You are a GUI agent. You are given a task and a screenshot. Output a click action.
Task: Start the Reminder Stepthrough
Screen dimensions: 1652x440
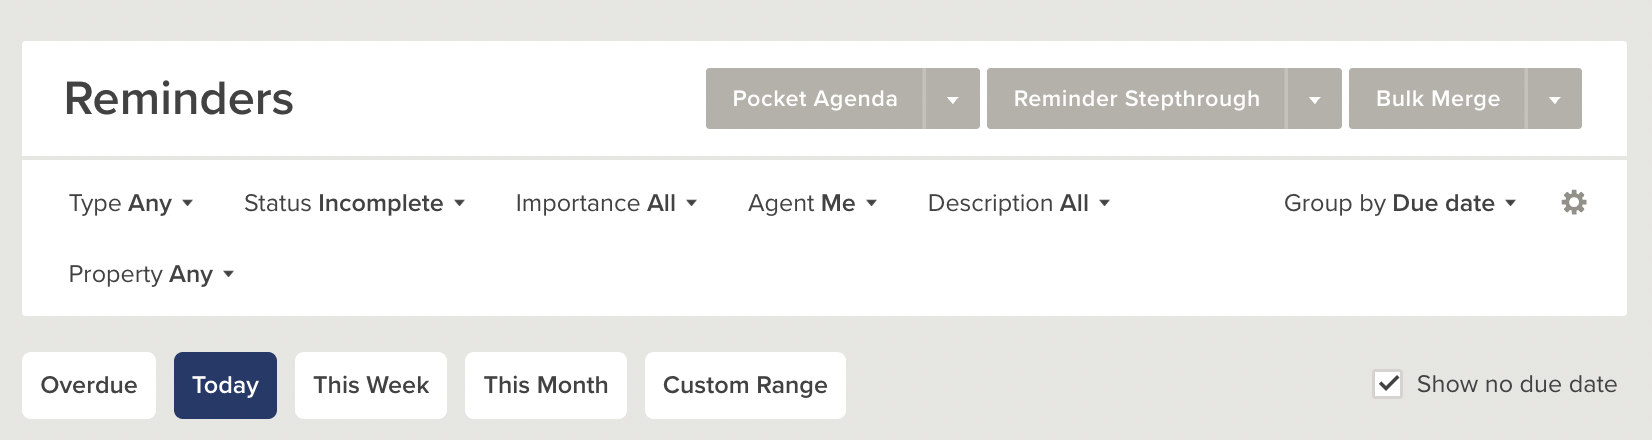pyautogui.click(x=1136, y=99)
